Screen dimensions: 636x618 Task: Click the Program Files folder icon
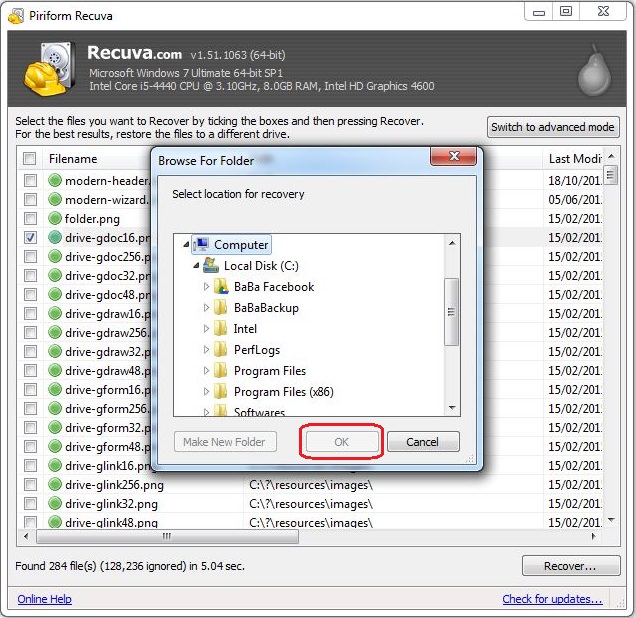click(220, 370)
